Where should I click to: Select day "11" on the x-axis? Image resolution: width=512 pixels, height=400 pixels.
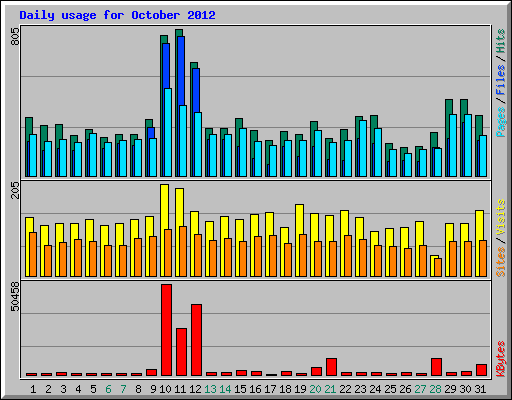(x=180, y=389)
